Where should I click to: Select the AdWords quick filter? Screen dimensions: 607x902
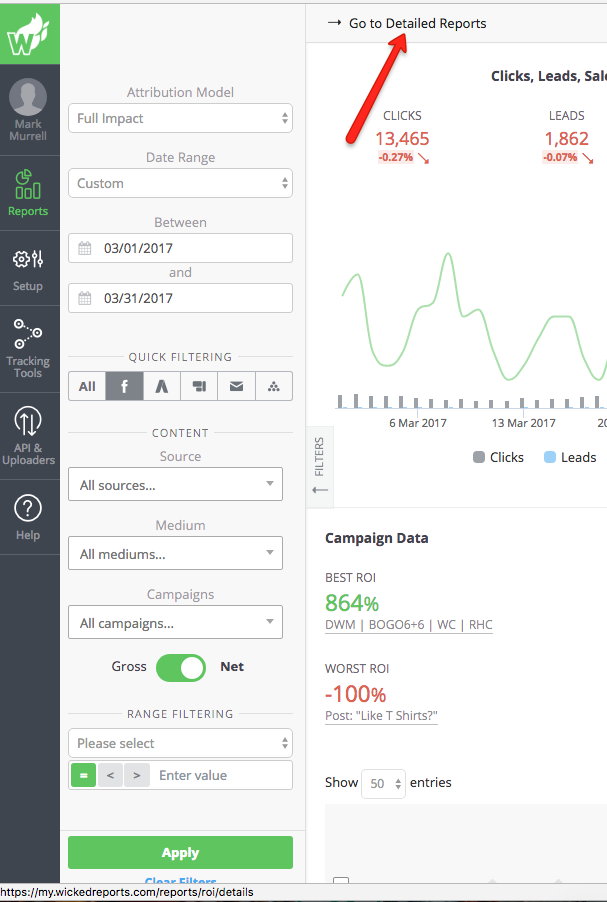[x=162, y=386]
